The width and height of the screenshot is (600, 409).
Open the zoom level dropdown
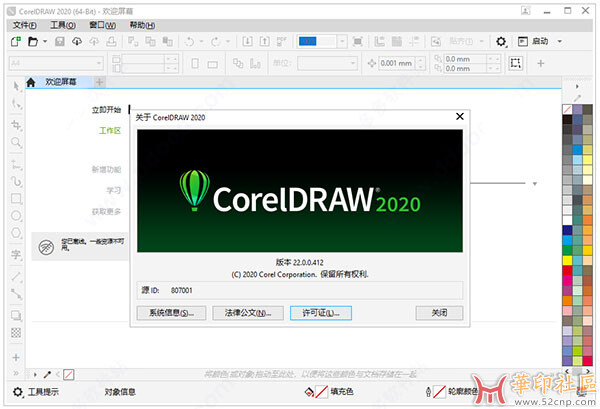click(x=342, y=41)
